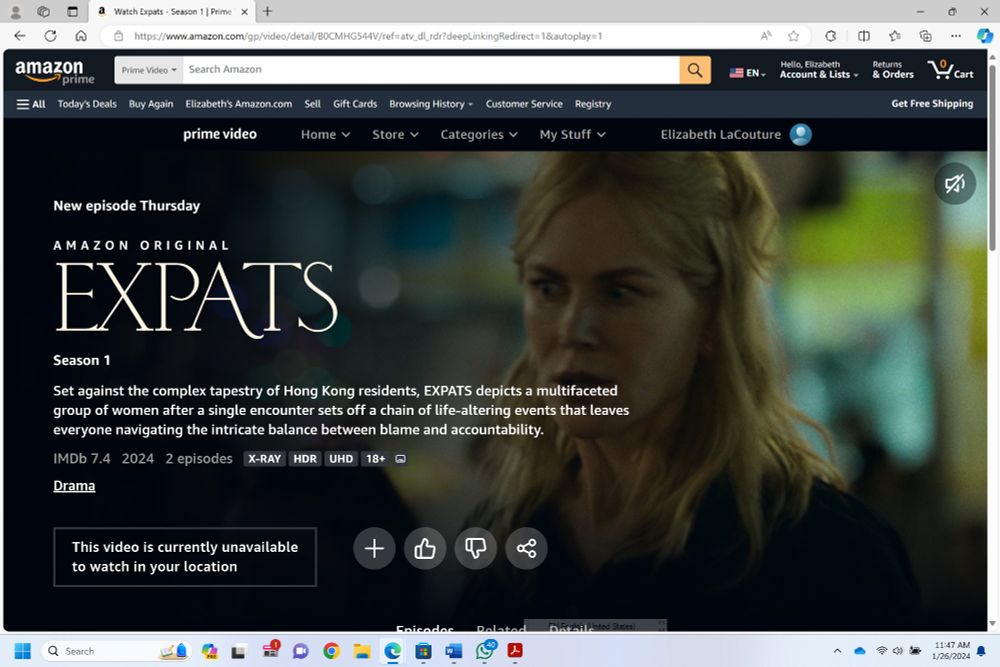Screen dimensions: 1000x667
Task: Close the Watch Expats tab
Action: click(244, 11)
